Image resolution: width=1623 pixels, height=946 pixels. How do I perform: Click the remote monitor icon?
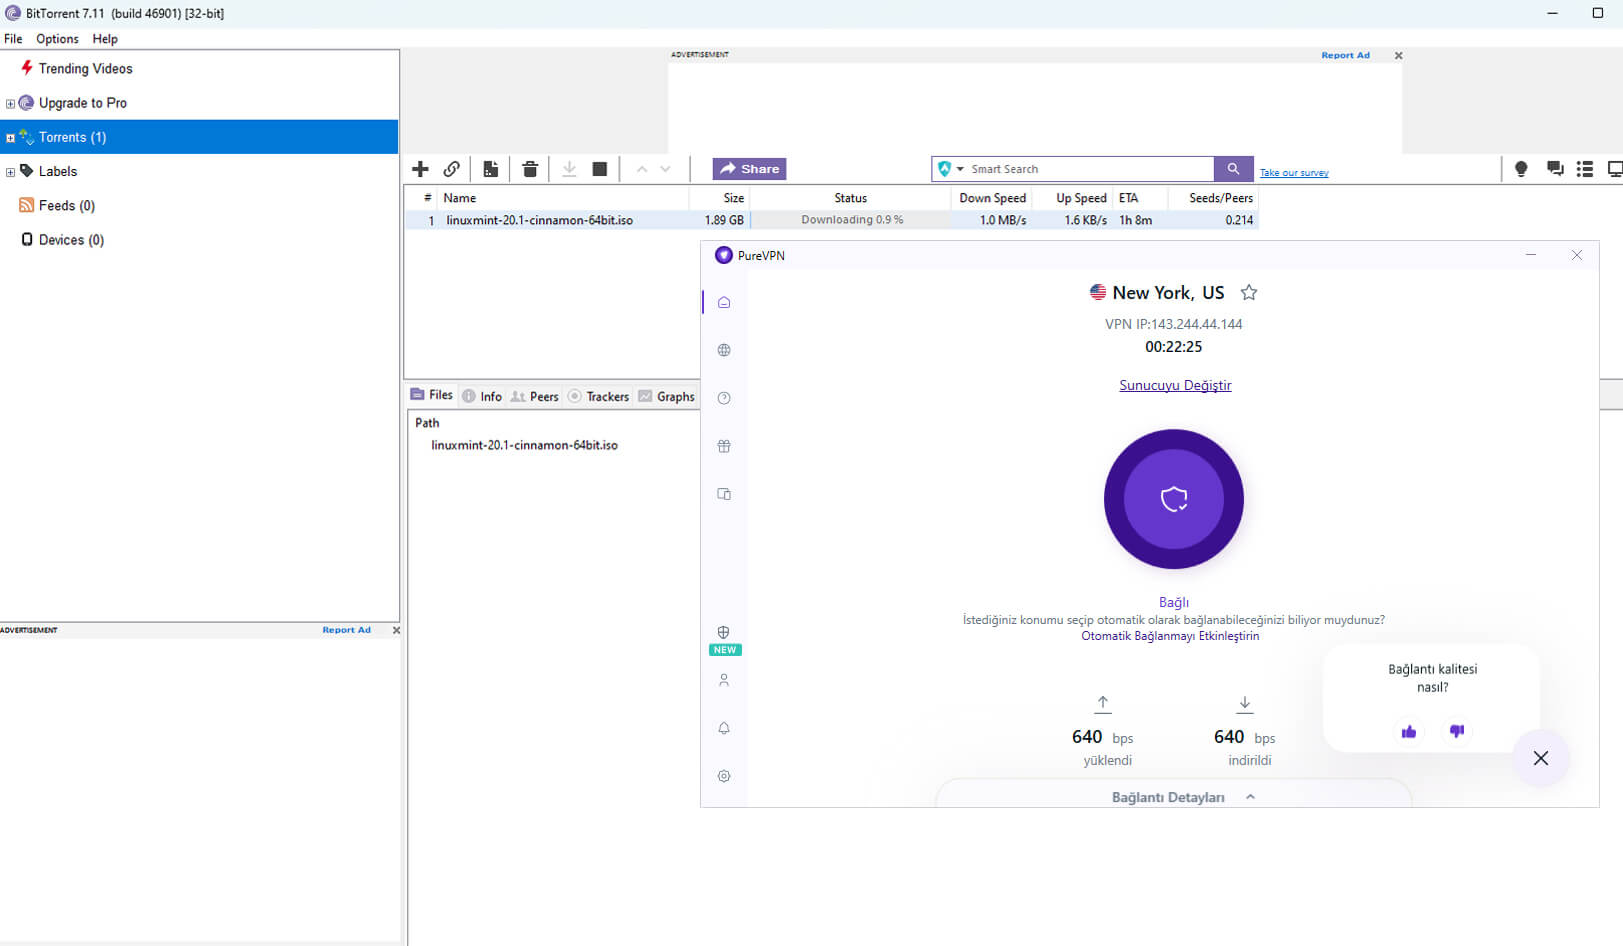pyautogui.click(x=1614, y=169)
